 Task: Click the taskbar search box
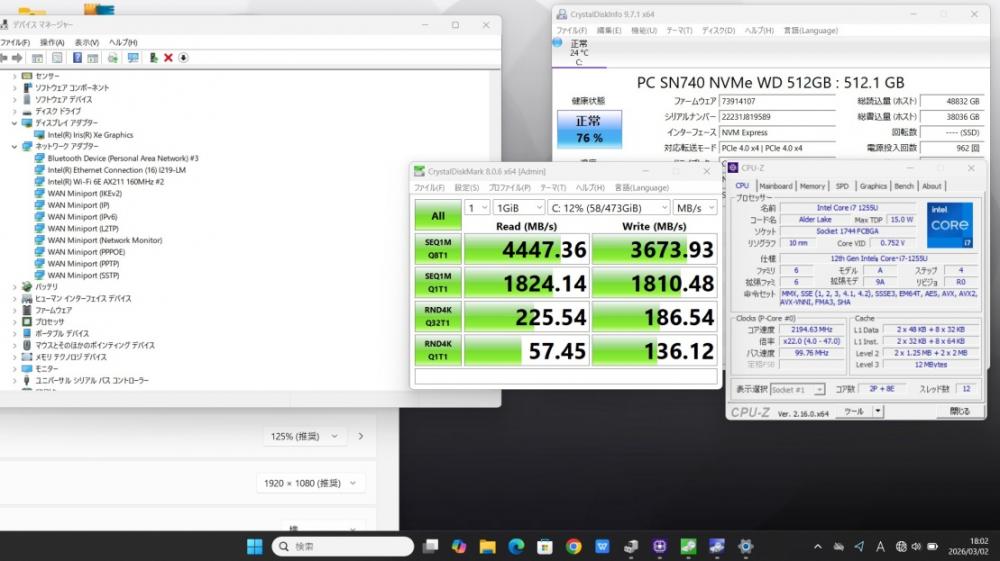pyautogui.click(x=342, y=546)
